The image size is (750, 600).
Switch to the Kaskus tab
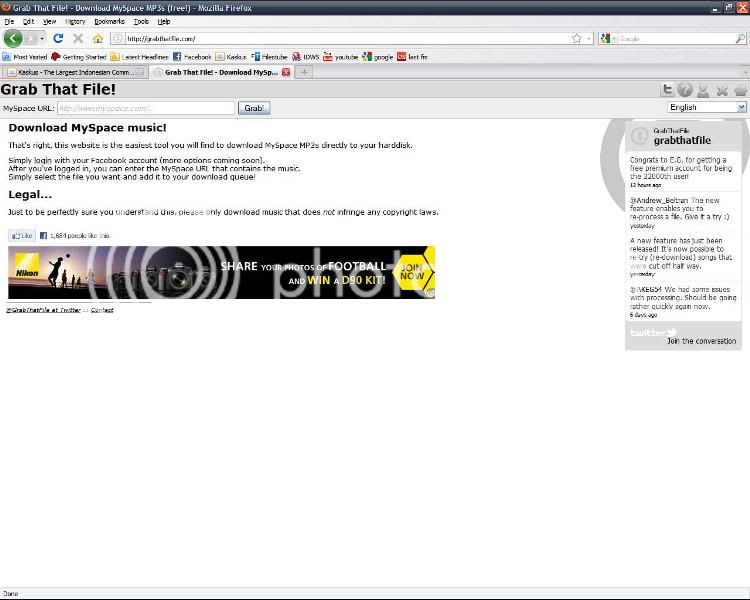[x=75, y=72]
